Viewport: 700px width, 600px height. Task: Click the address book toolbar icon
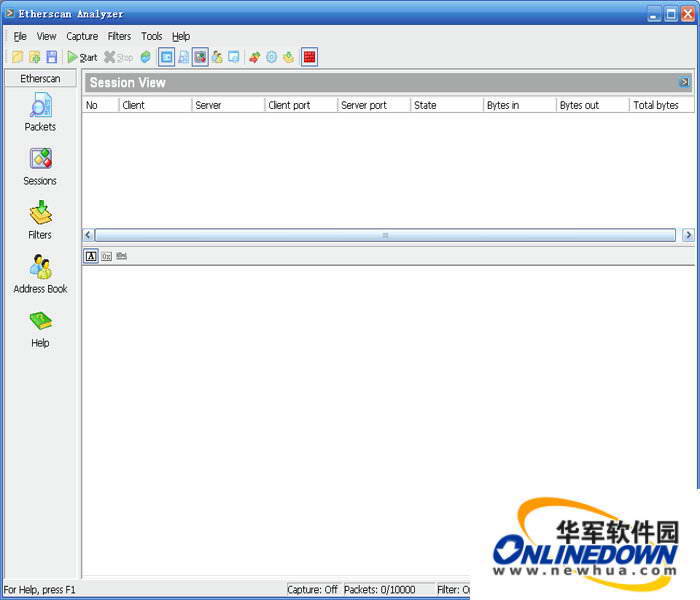[x=217, y=57]
